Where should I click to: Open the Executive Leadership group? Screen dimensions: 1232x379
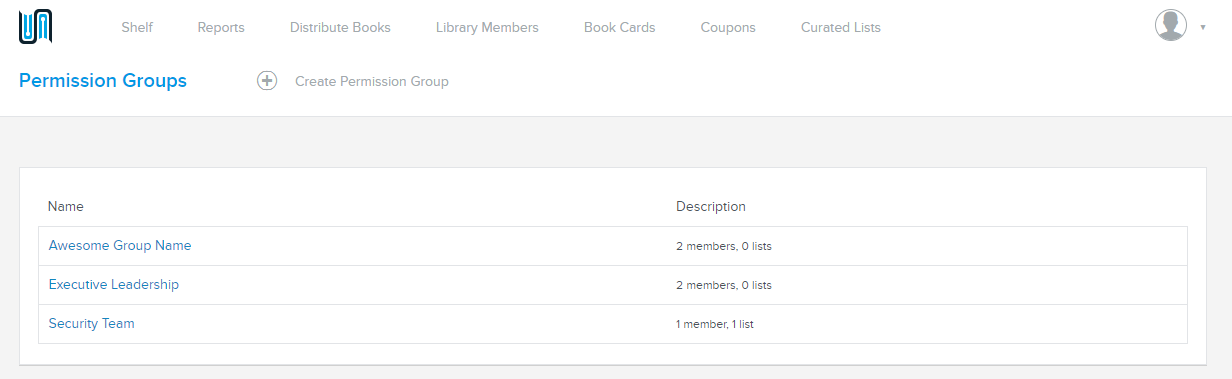pos(114,284)
